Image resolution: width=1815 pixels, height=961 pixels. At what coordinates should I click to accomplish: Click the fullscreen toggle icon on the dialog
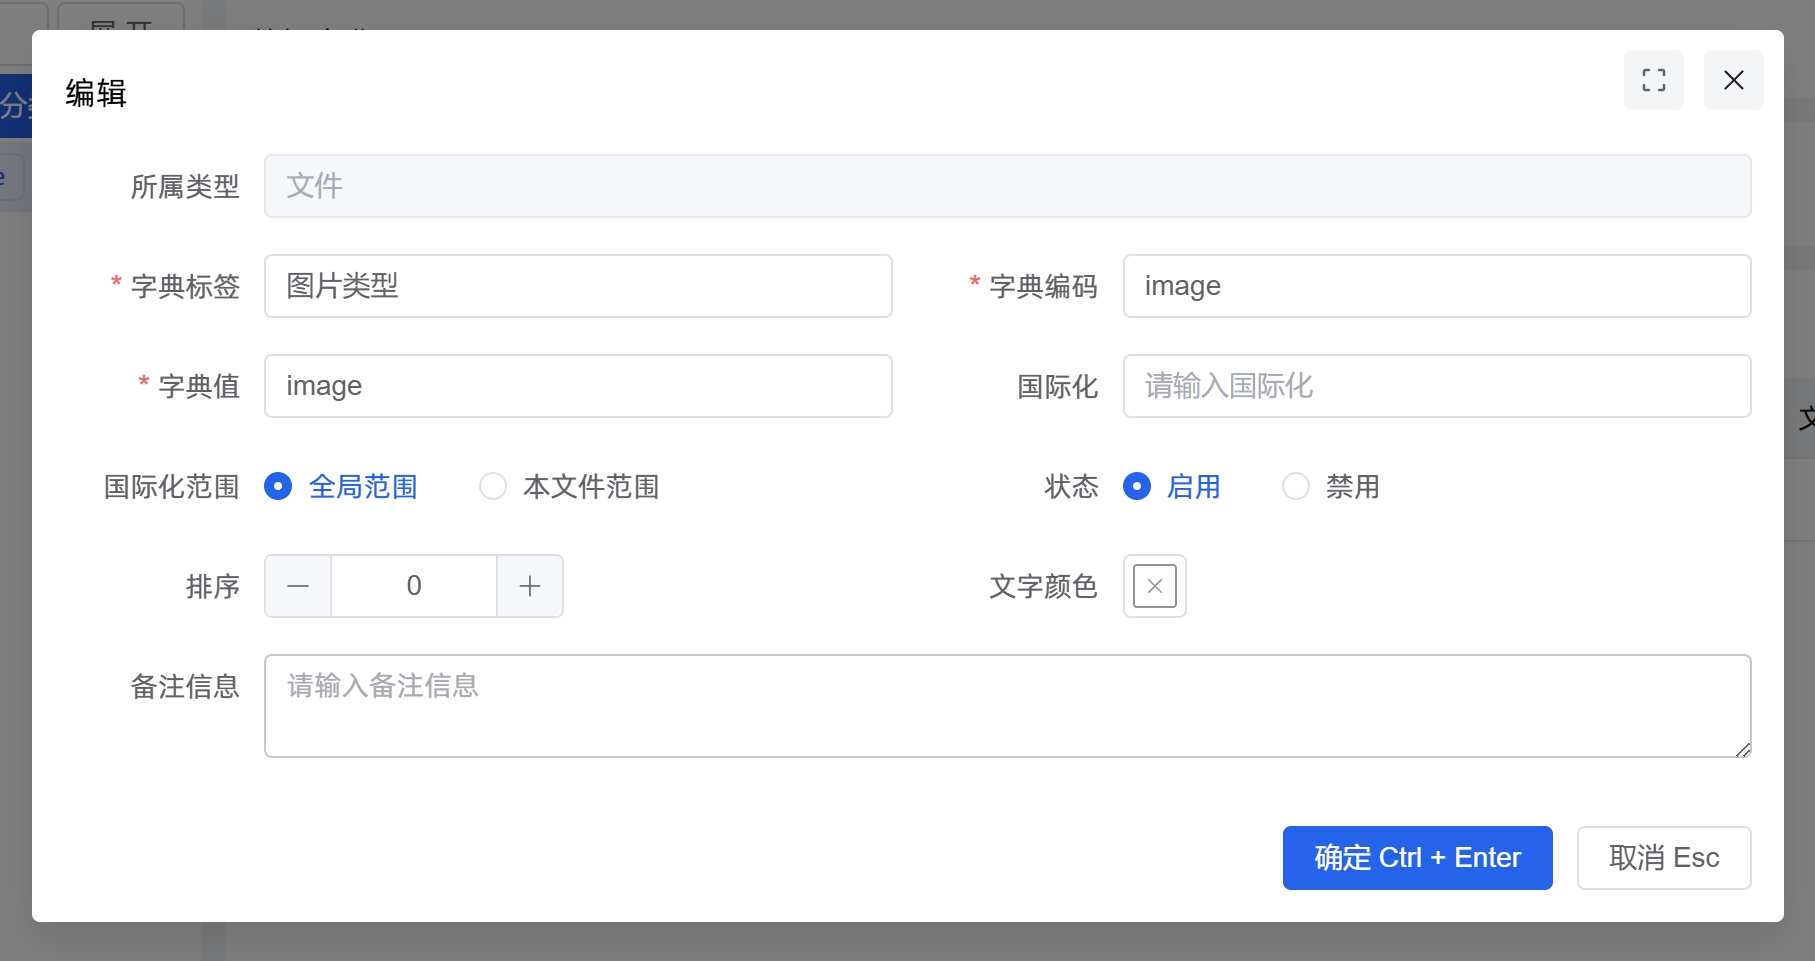pos(1653,80)
